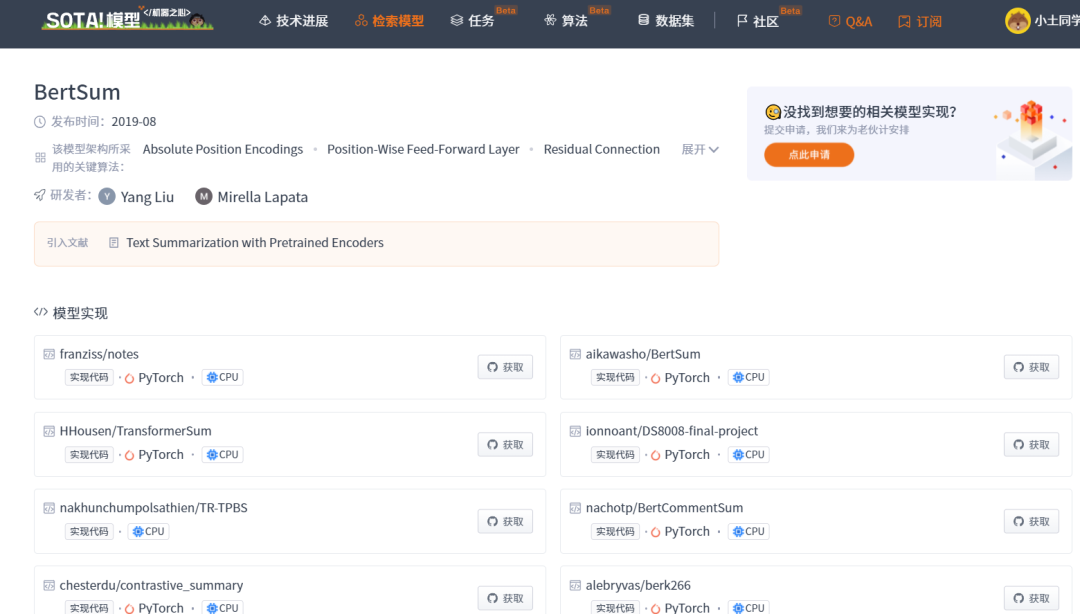Image resolution: width=1080 pixels, height=614 pixels.
Task: Open researcher Mirella Lapata name
Action: tap(262, 197)
